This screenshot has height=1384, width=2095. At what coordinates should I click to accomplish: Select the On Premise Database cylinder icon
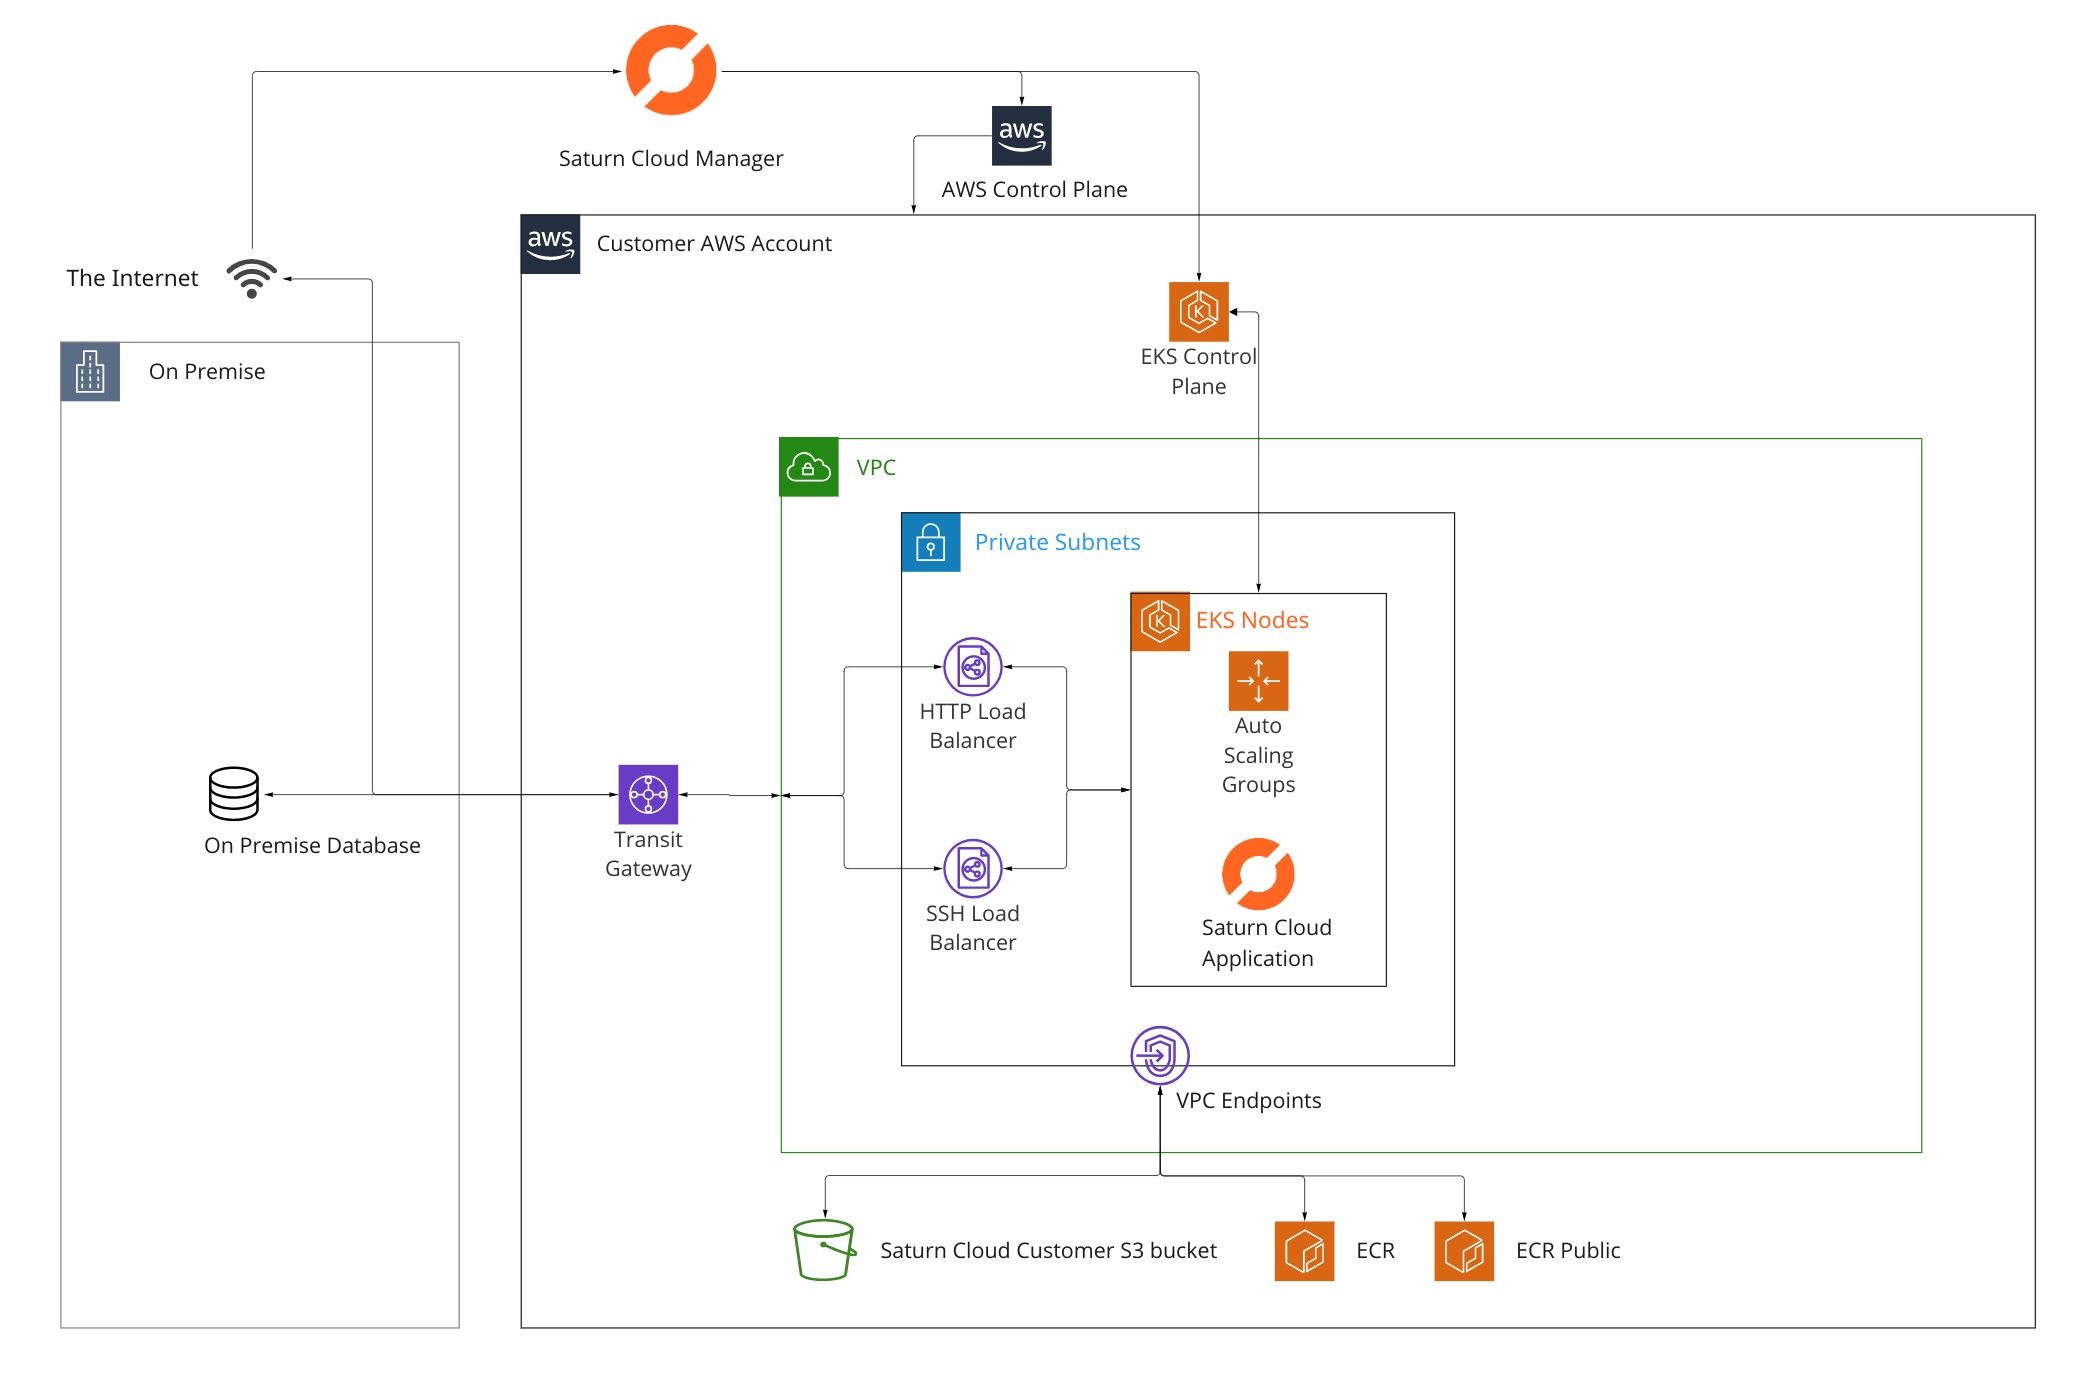pyautogui.click(x=234, y=793)
